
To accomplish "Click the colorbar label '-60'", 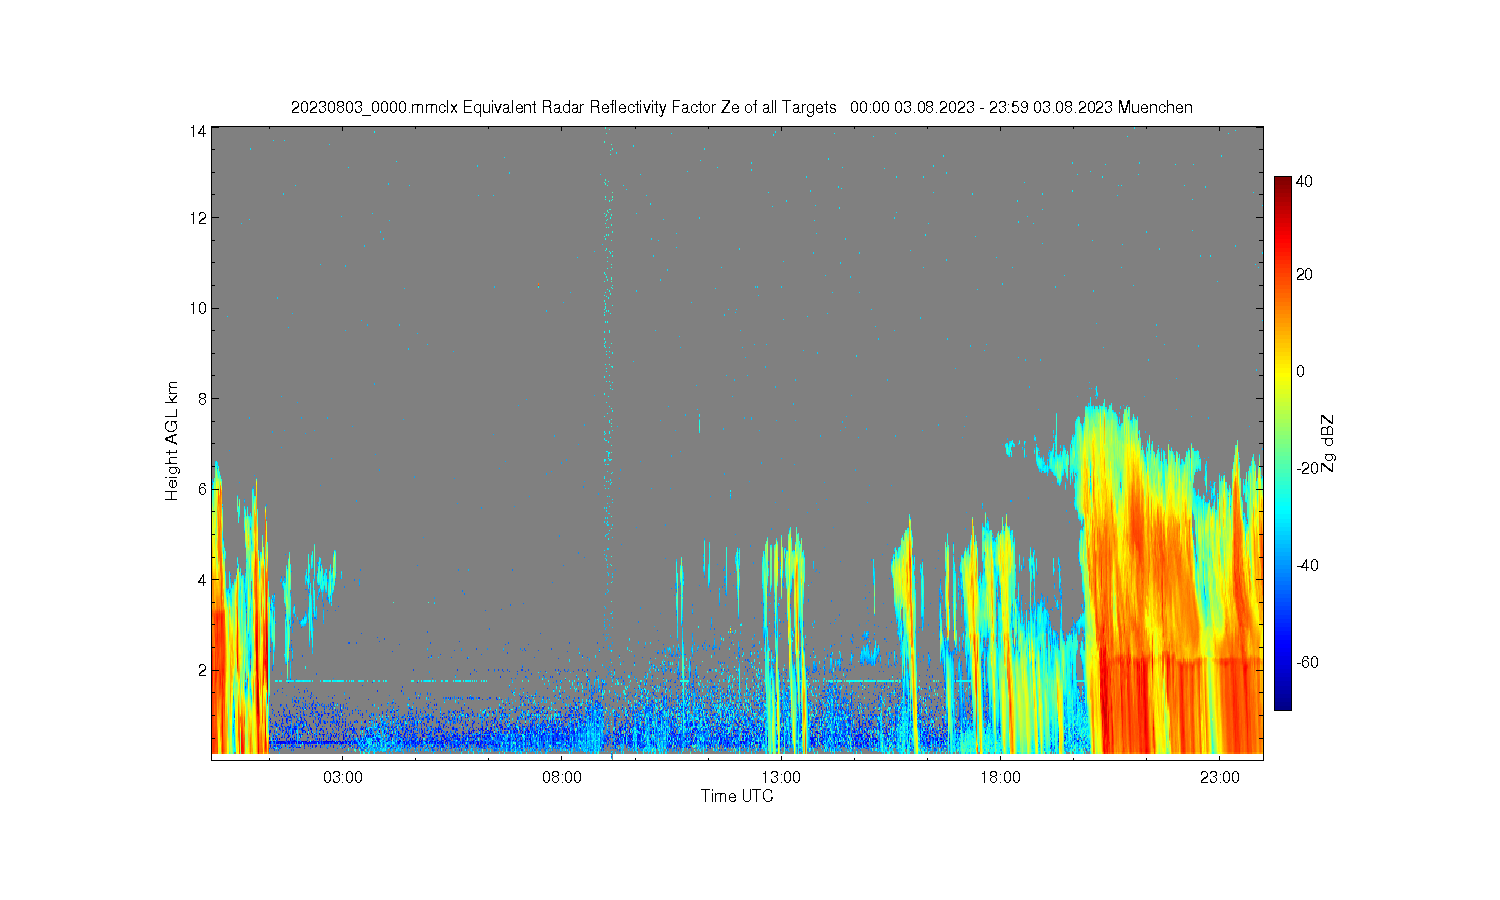I will 1307,662.
